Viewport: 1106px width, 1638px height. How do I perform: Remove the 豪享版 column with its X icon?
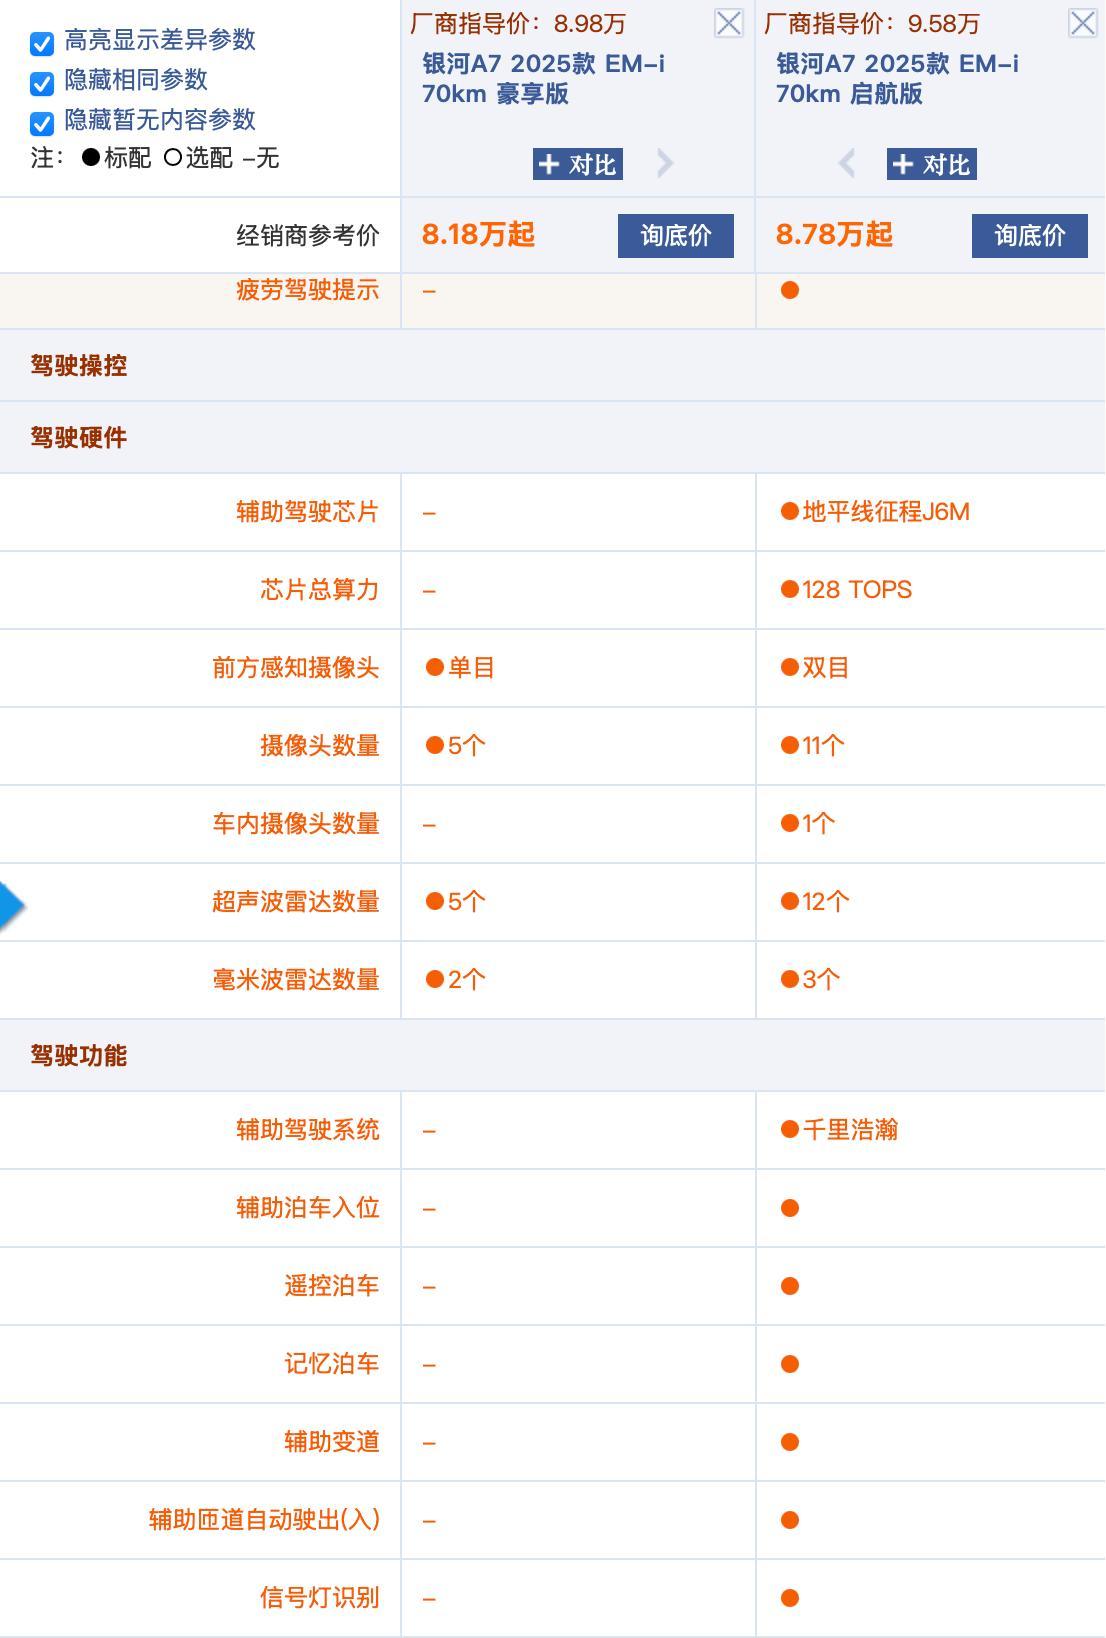(729, 23)
